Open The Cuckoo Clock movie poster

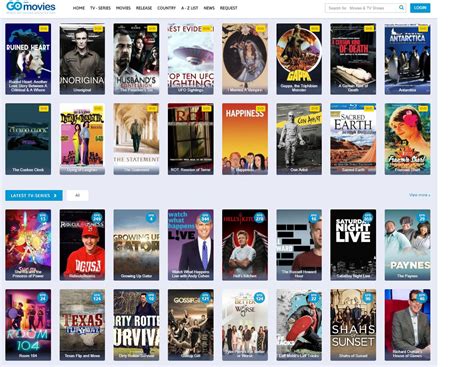(28, 139)
